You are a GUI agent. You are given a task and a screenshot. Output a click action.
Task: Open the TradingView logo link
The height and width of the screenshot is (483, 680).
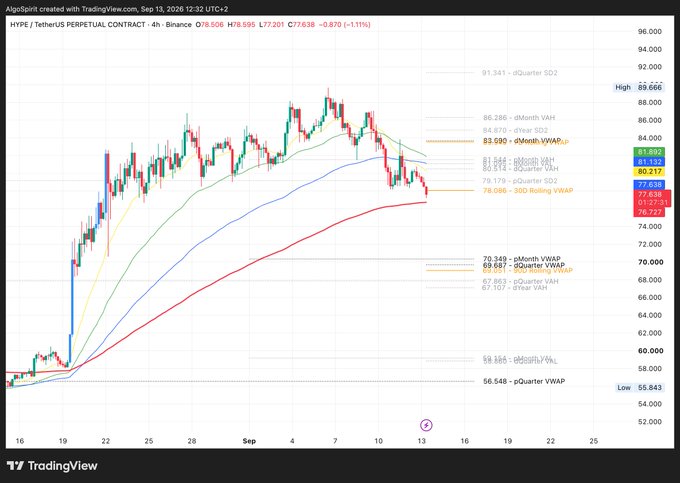pos(52,466)
